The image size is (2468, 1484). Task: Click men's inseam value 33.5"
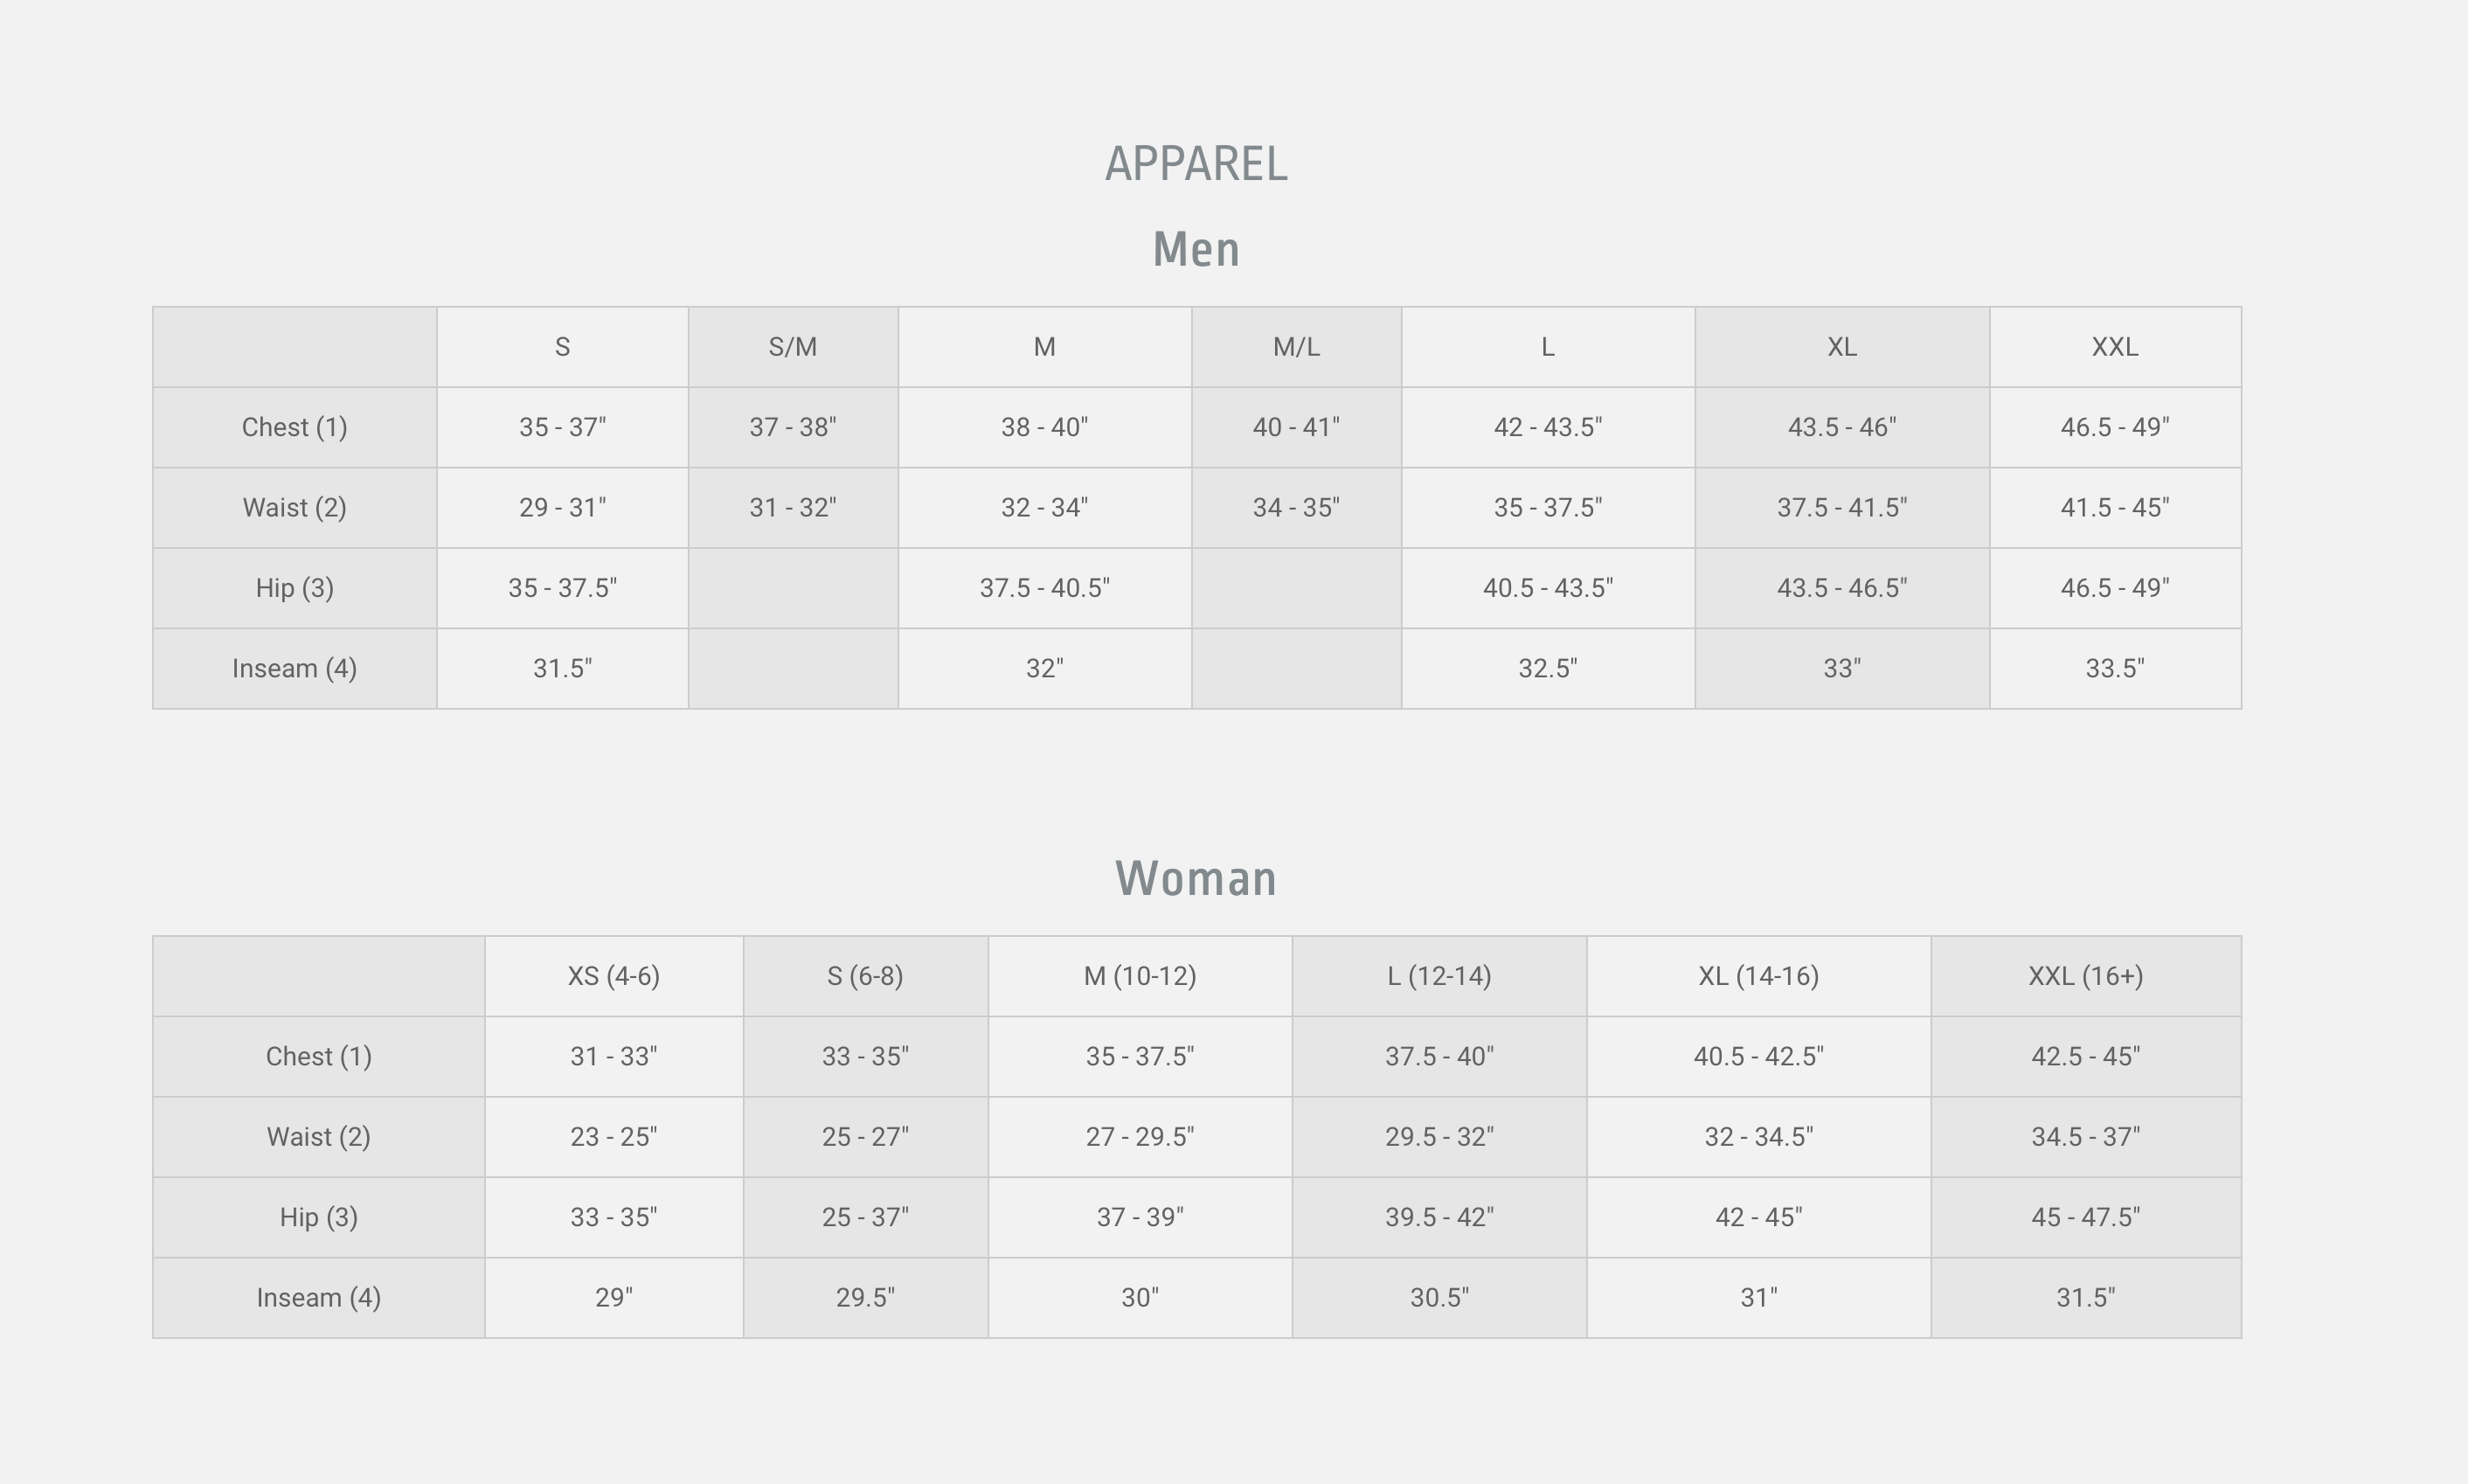point(2115,668)
